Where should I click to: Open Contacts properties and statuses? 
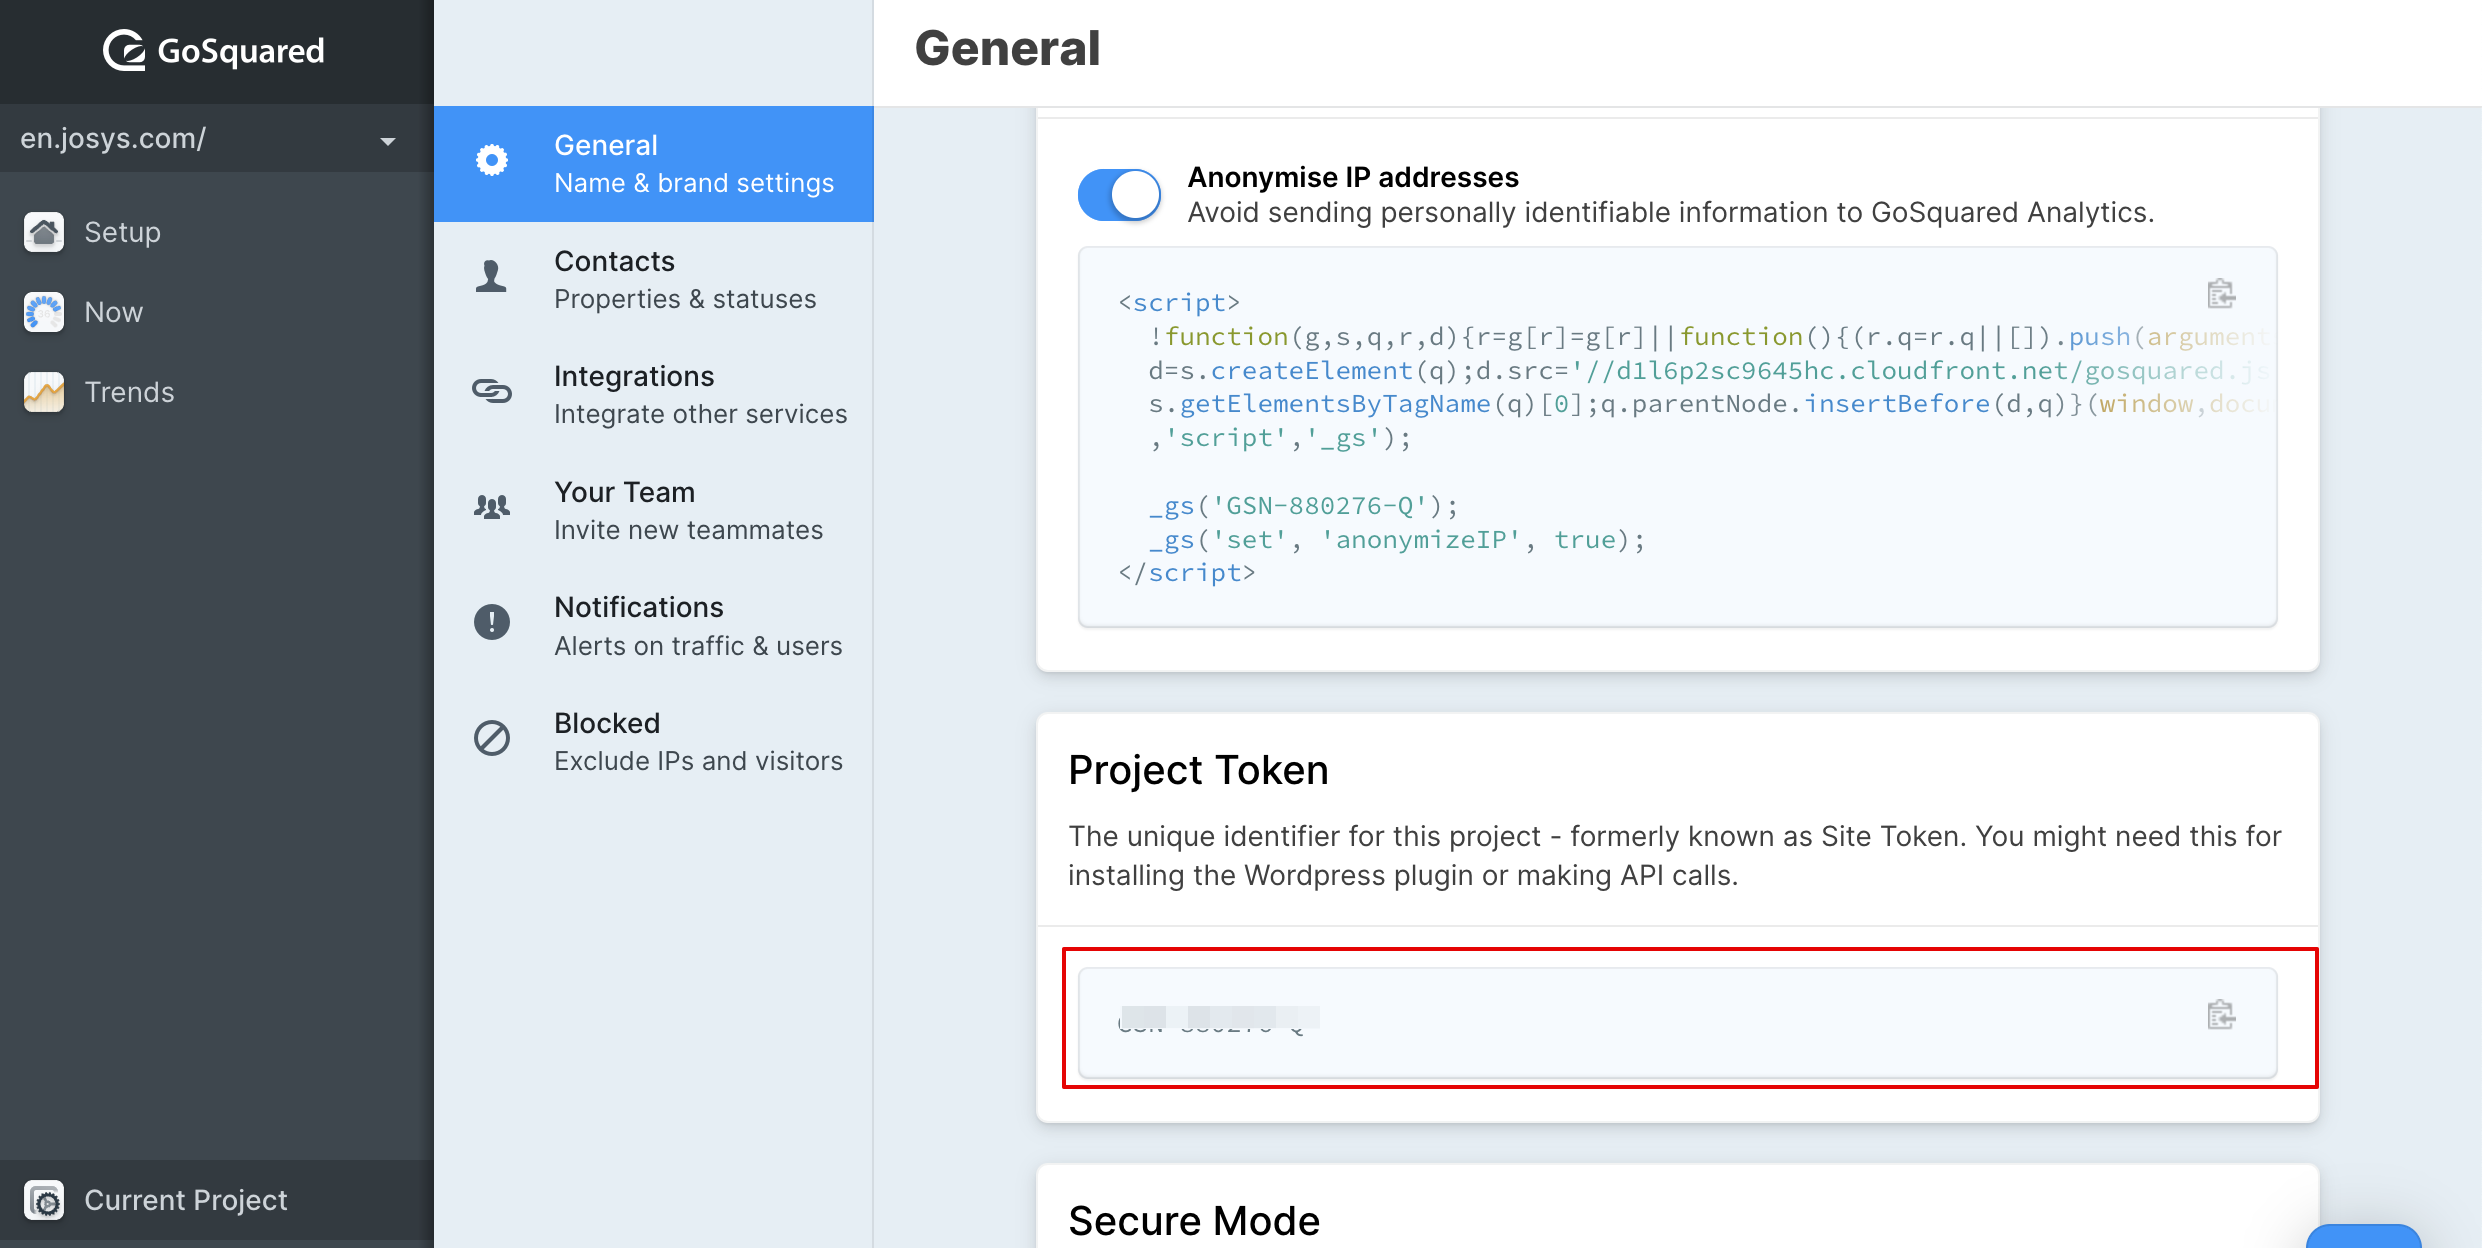pos(685,279)
